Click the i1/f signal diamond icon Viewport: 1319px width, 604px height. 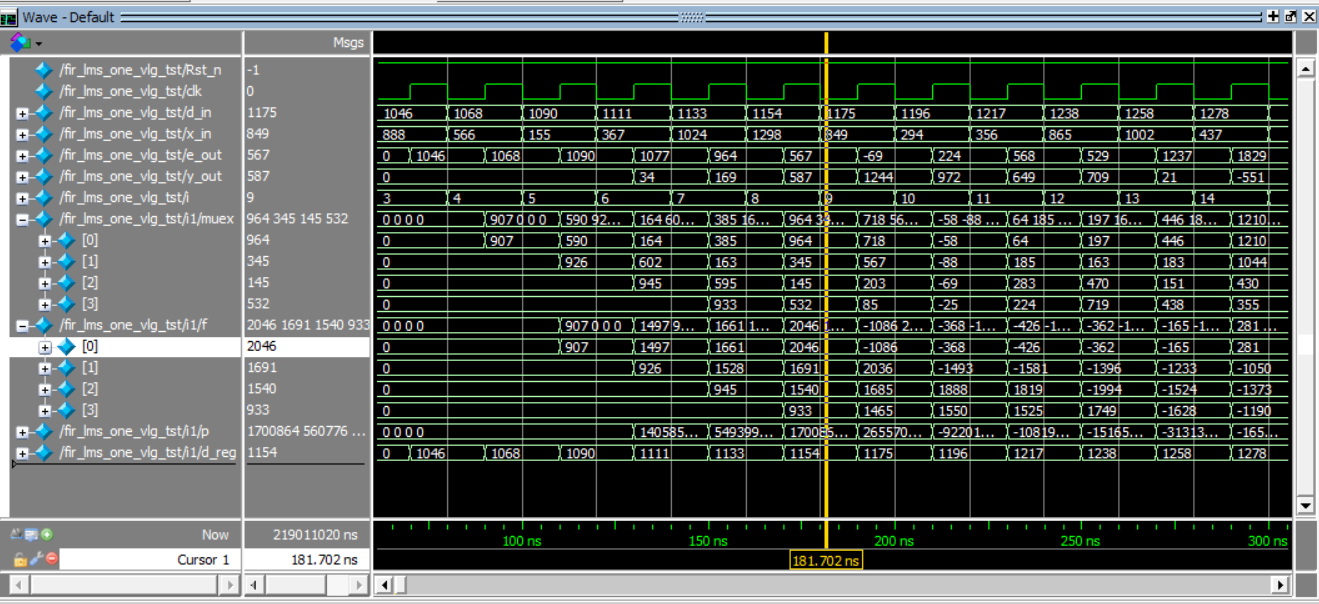[43, 325]
